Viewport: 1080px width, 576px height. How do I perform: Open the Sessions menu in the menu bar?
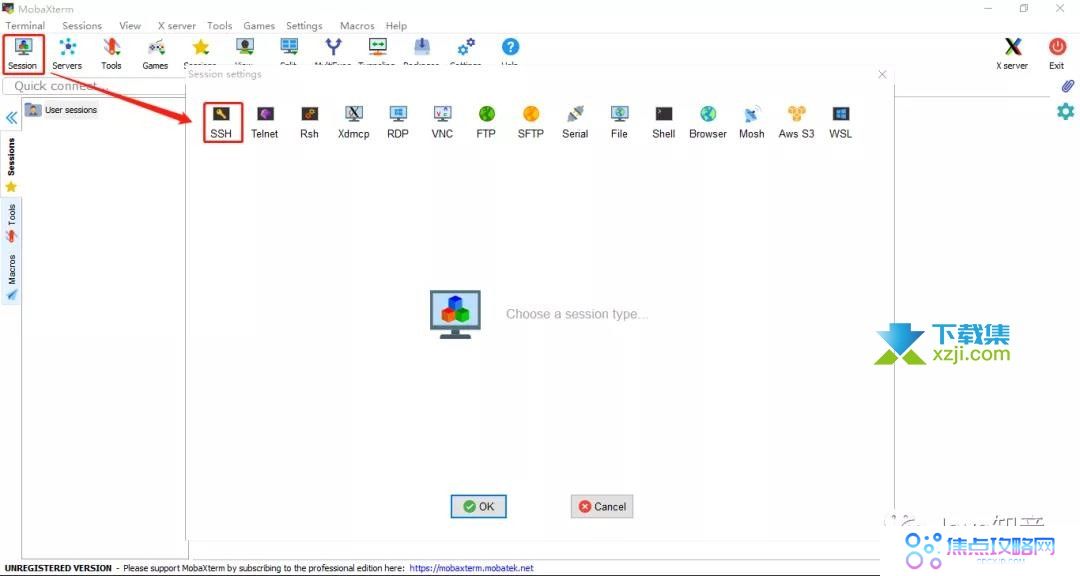[82, 25]
